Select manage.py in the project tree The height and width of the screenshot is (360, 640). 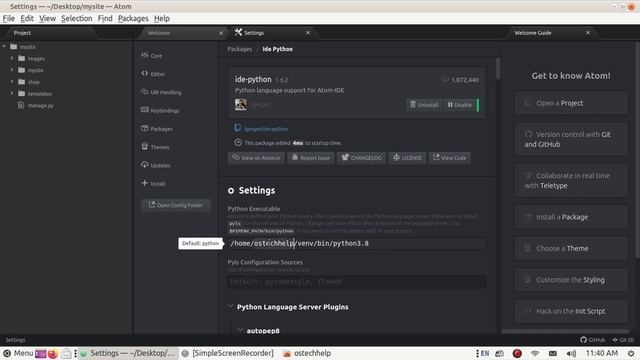pyautogui.click(x=40, y=105)
